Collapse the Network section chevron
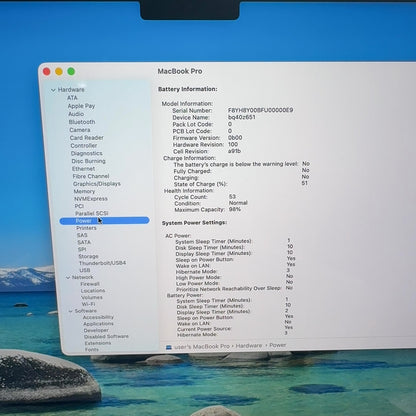The height and width of the screenshot is (416, 416). tap(68, 277)
